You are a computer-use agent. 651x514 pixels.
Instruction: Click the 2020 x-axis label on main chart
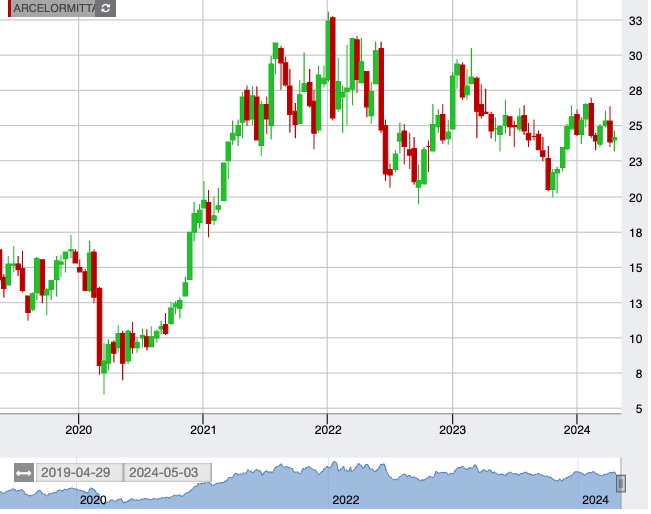pos(78,430)
